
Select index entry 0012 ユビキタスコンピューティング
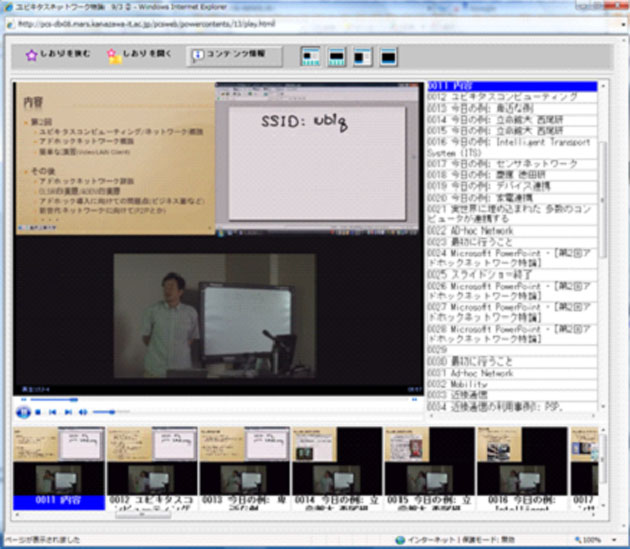pos(503,97)
